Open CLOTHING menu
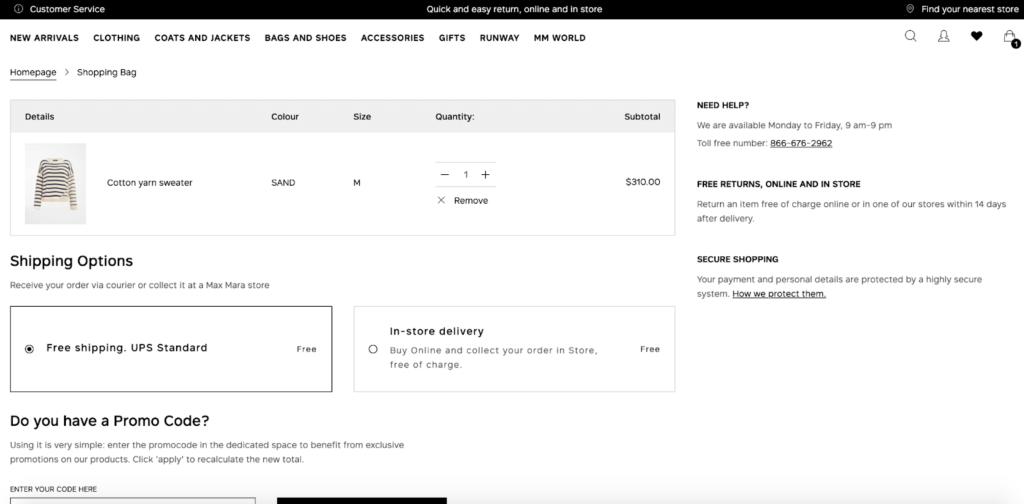This screenshot has height=504, width=1024. (116, 38)
